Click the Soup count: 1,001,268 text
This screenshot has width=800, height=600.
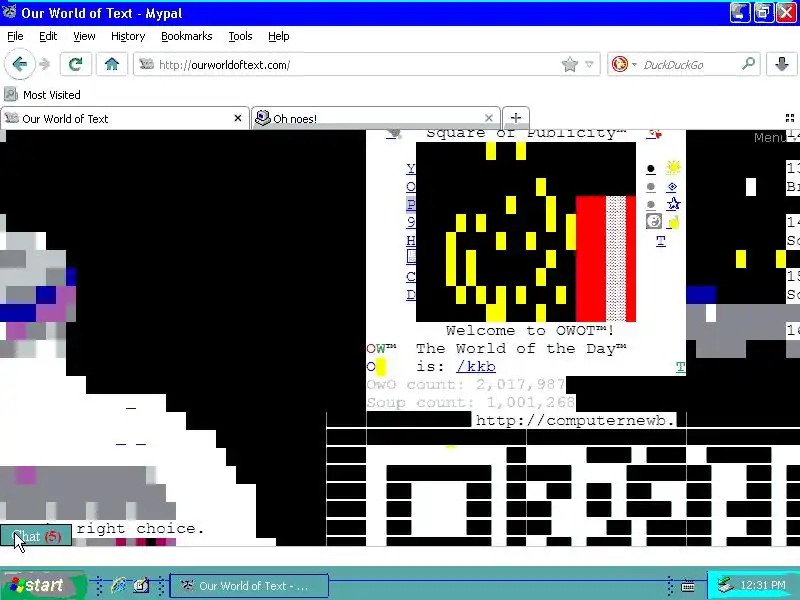click(471, 403)
